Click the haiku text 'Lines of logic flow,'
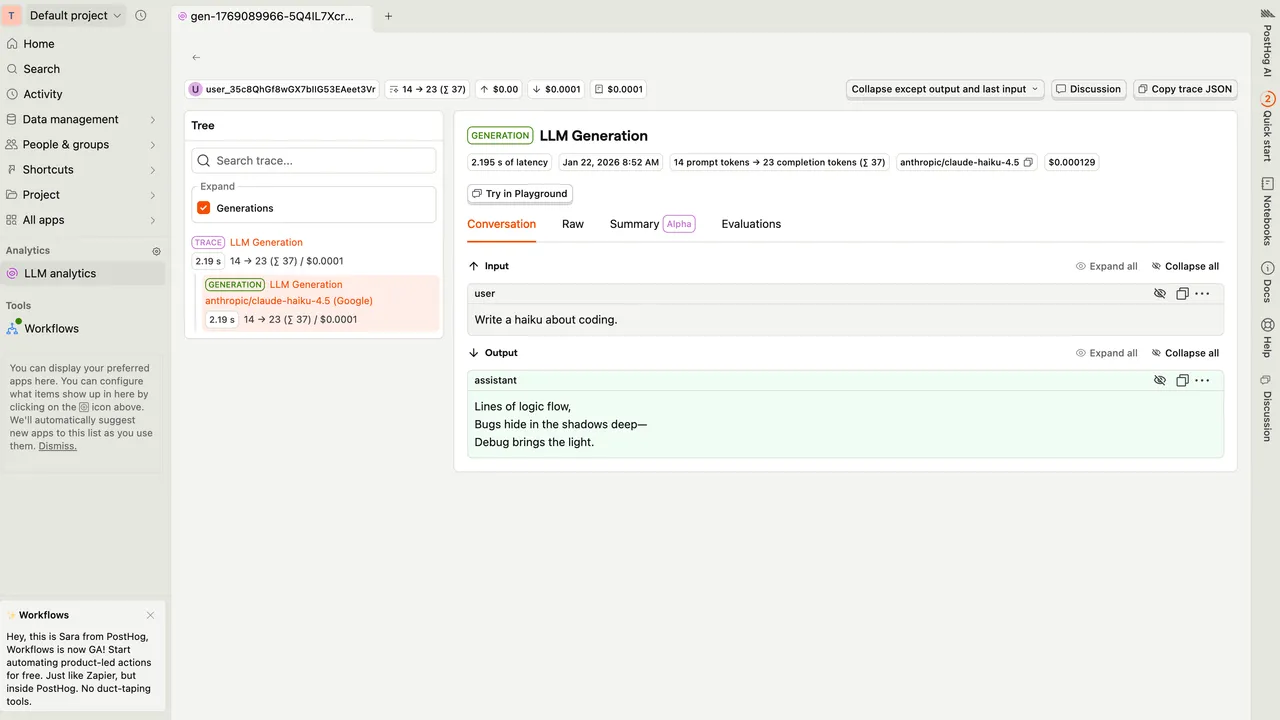The width and height of the screenshot is (1280, 720). tap(523, 406)
